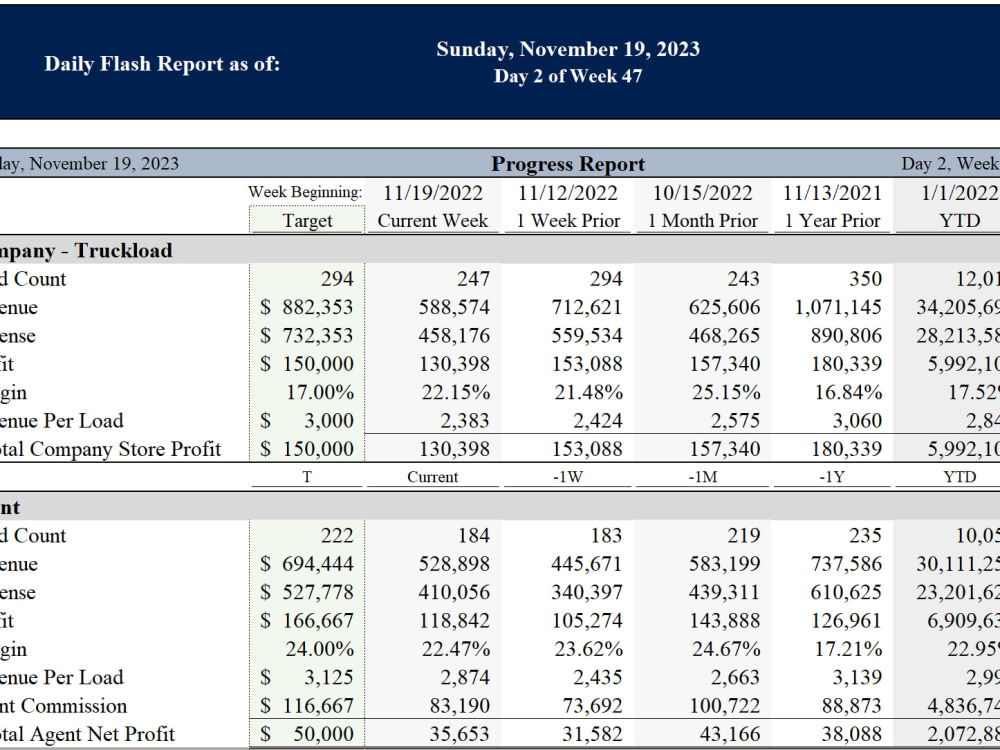Select the 'Sunday, November 19, 2023' header date

coord(568,49)
